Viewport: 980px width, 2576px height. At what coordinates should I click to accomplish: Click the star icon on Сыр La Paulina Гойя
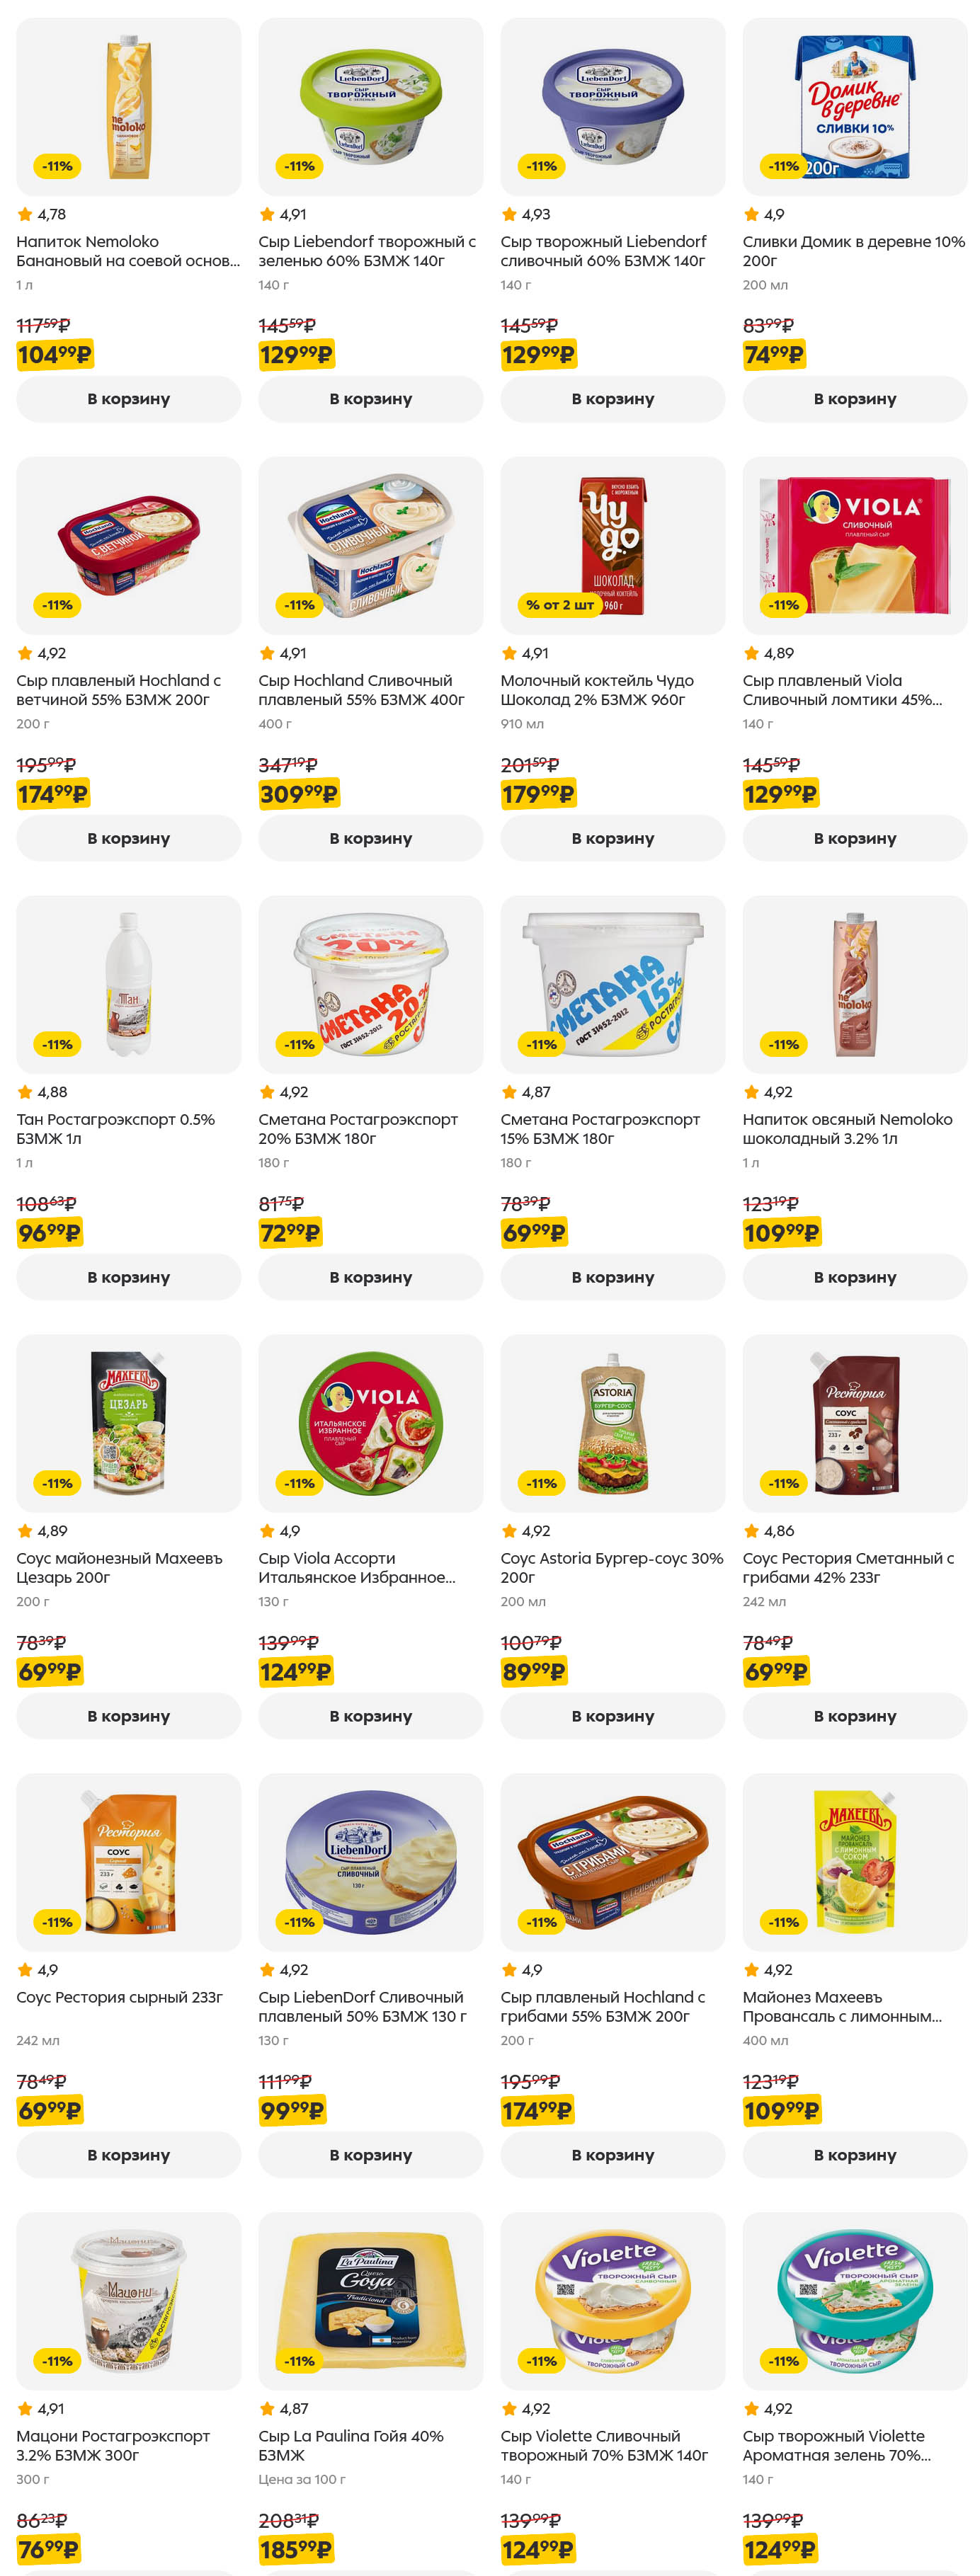click(267, 2408)
